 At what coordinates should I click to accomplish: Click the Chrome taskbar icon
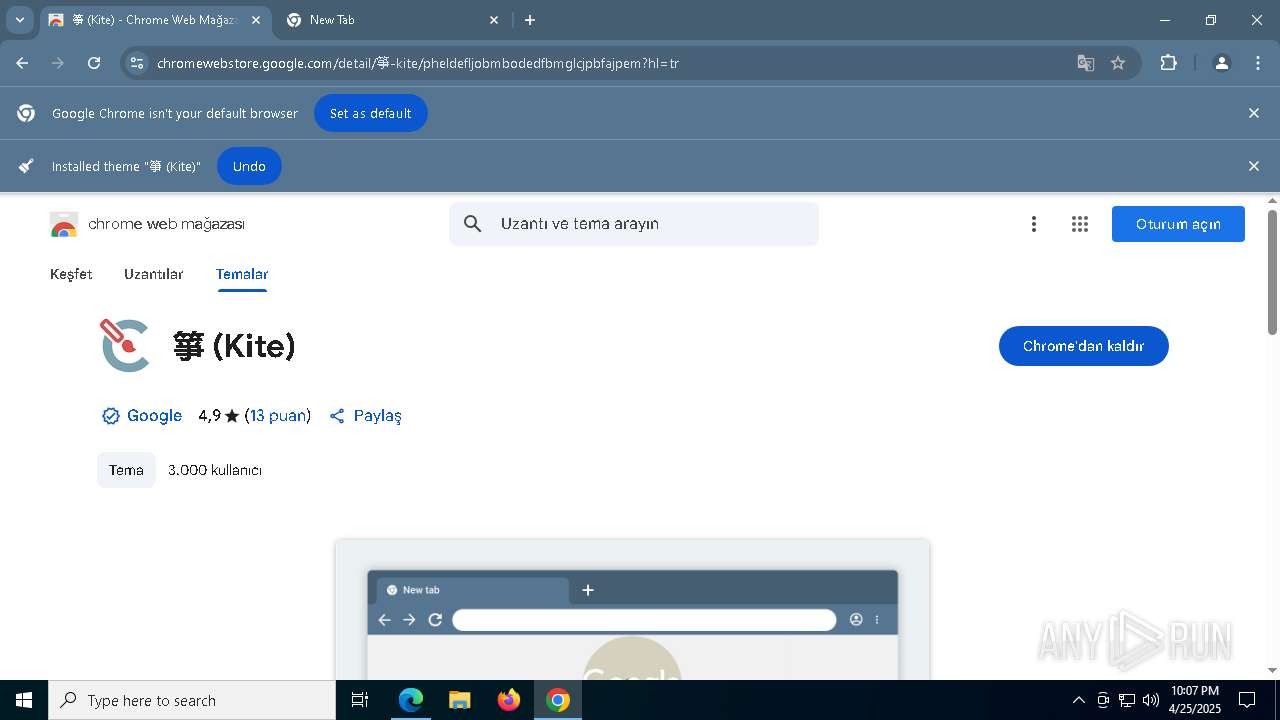558,700
